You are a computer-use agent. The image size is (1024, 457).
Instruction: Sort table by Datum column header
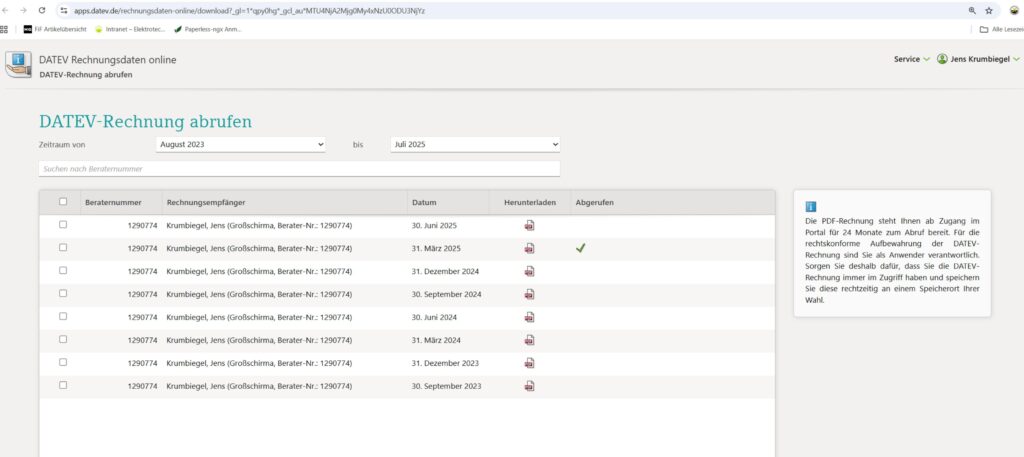[424, 203]
